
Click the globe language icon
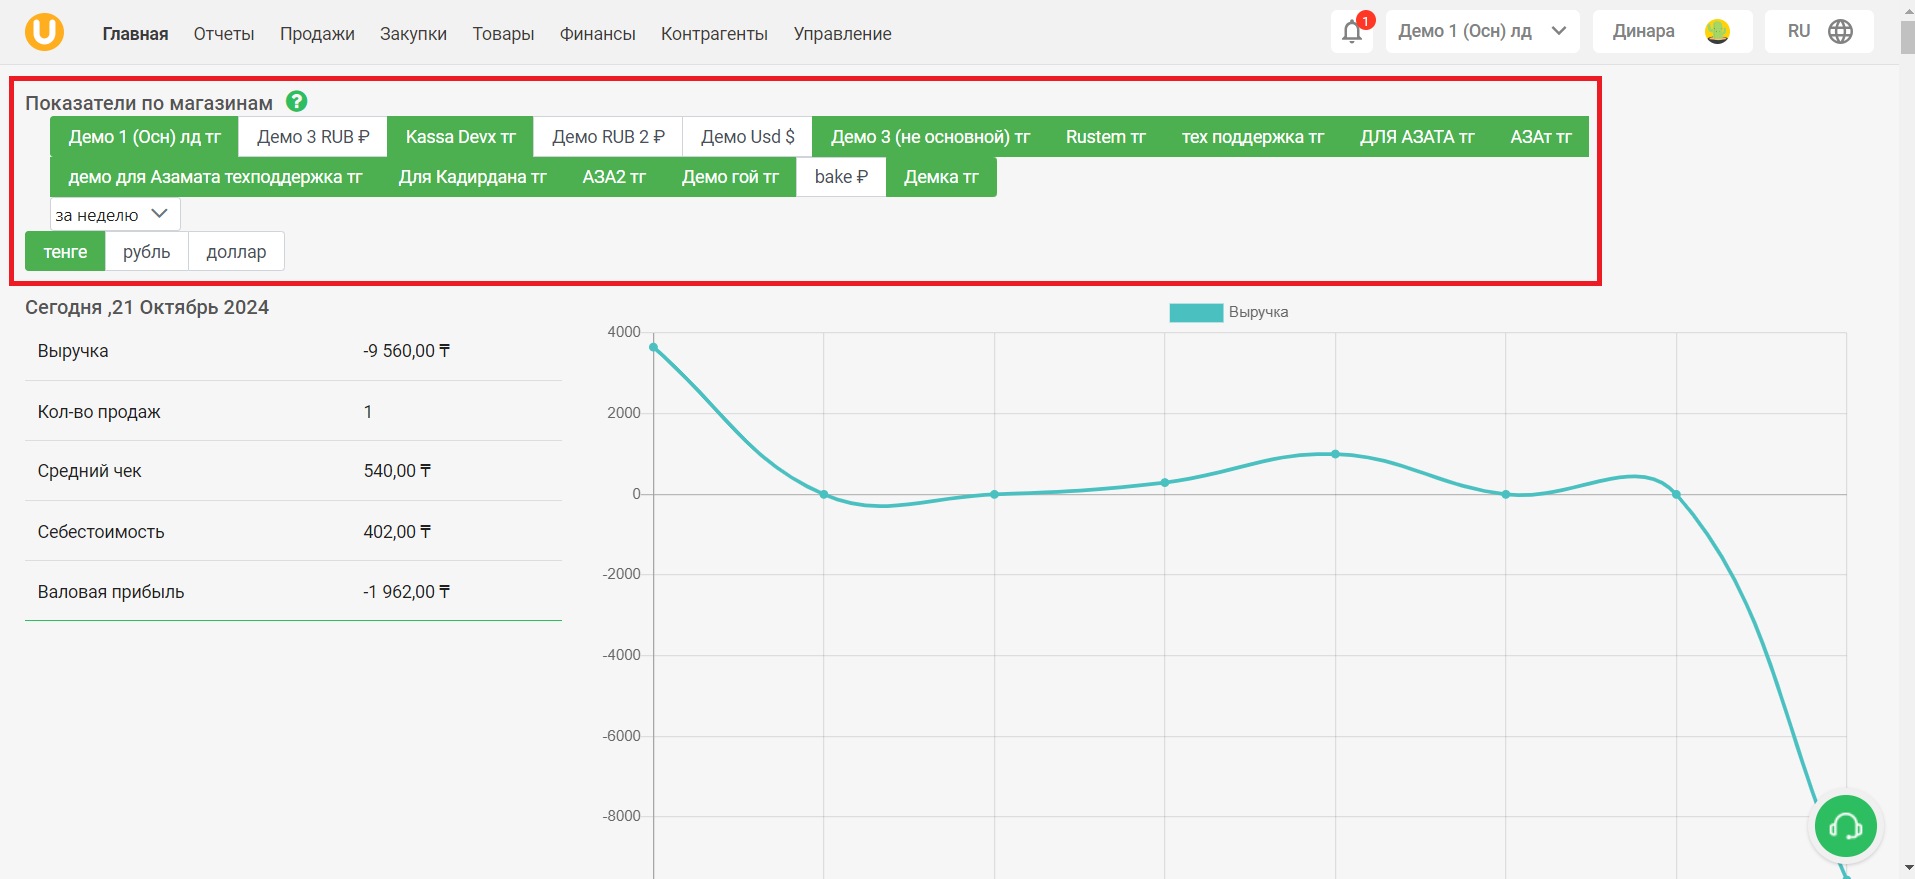[x=1840, y=31]
